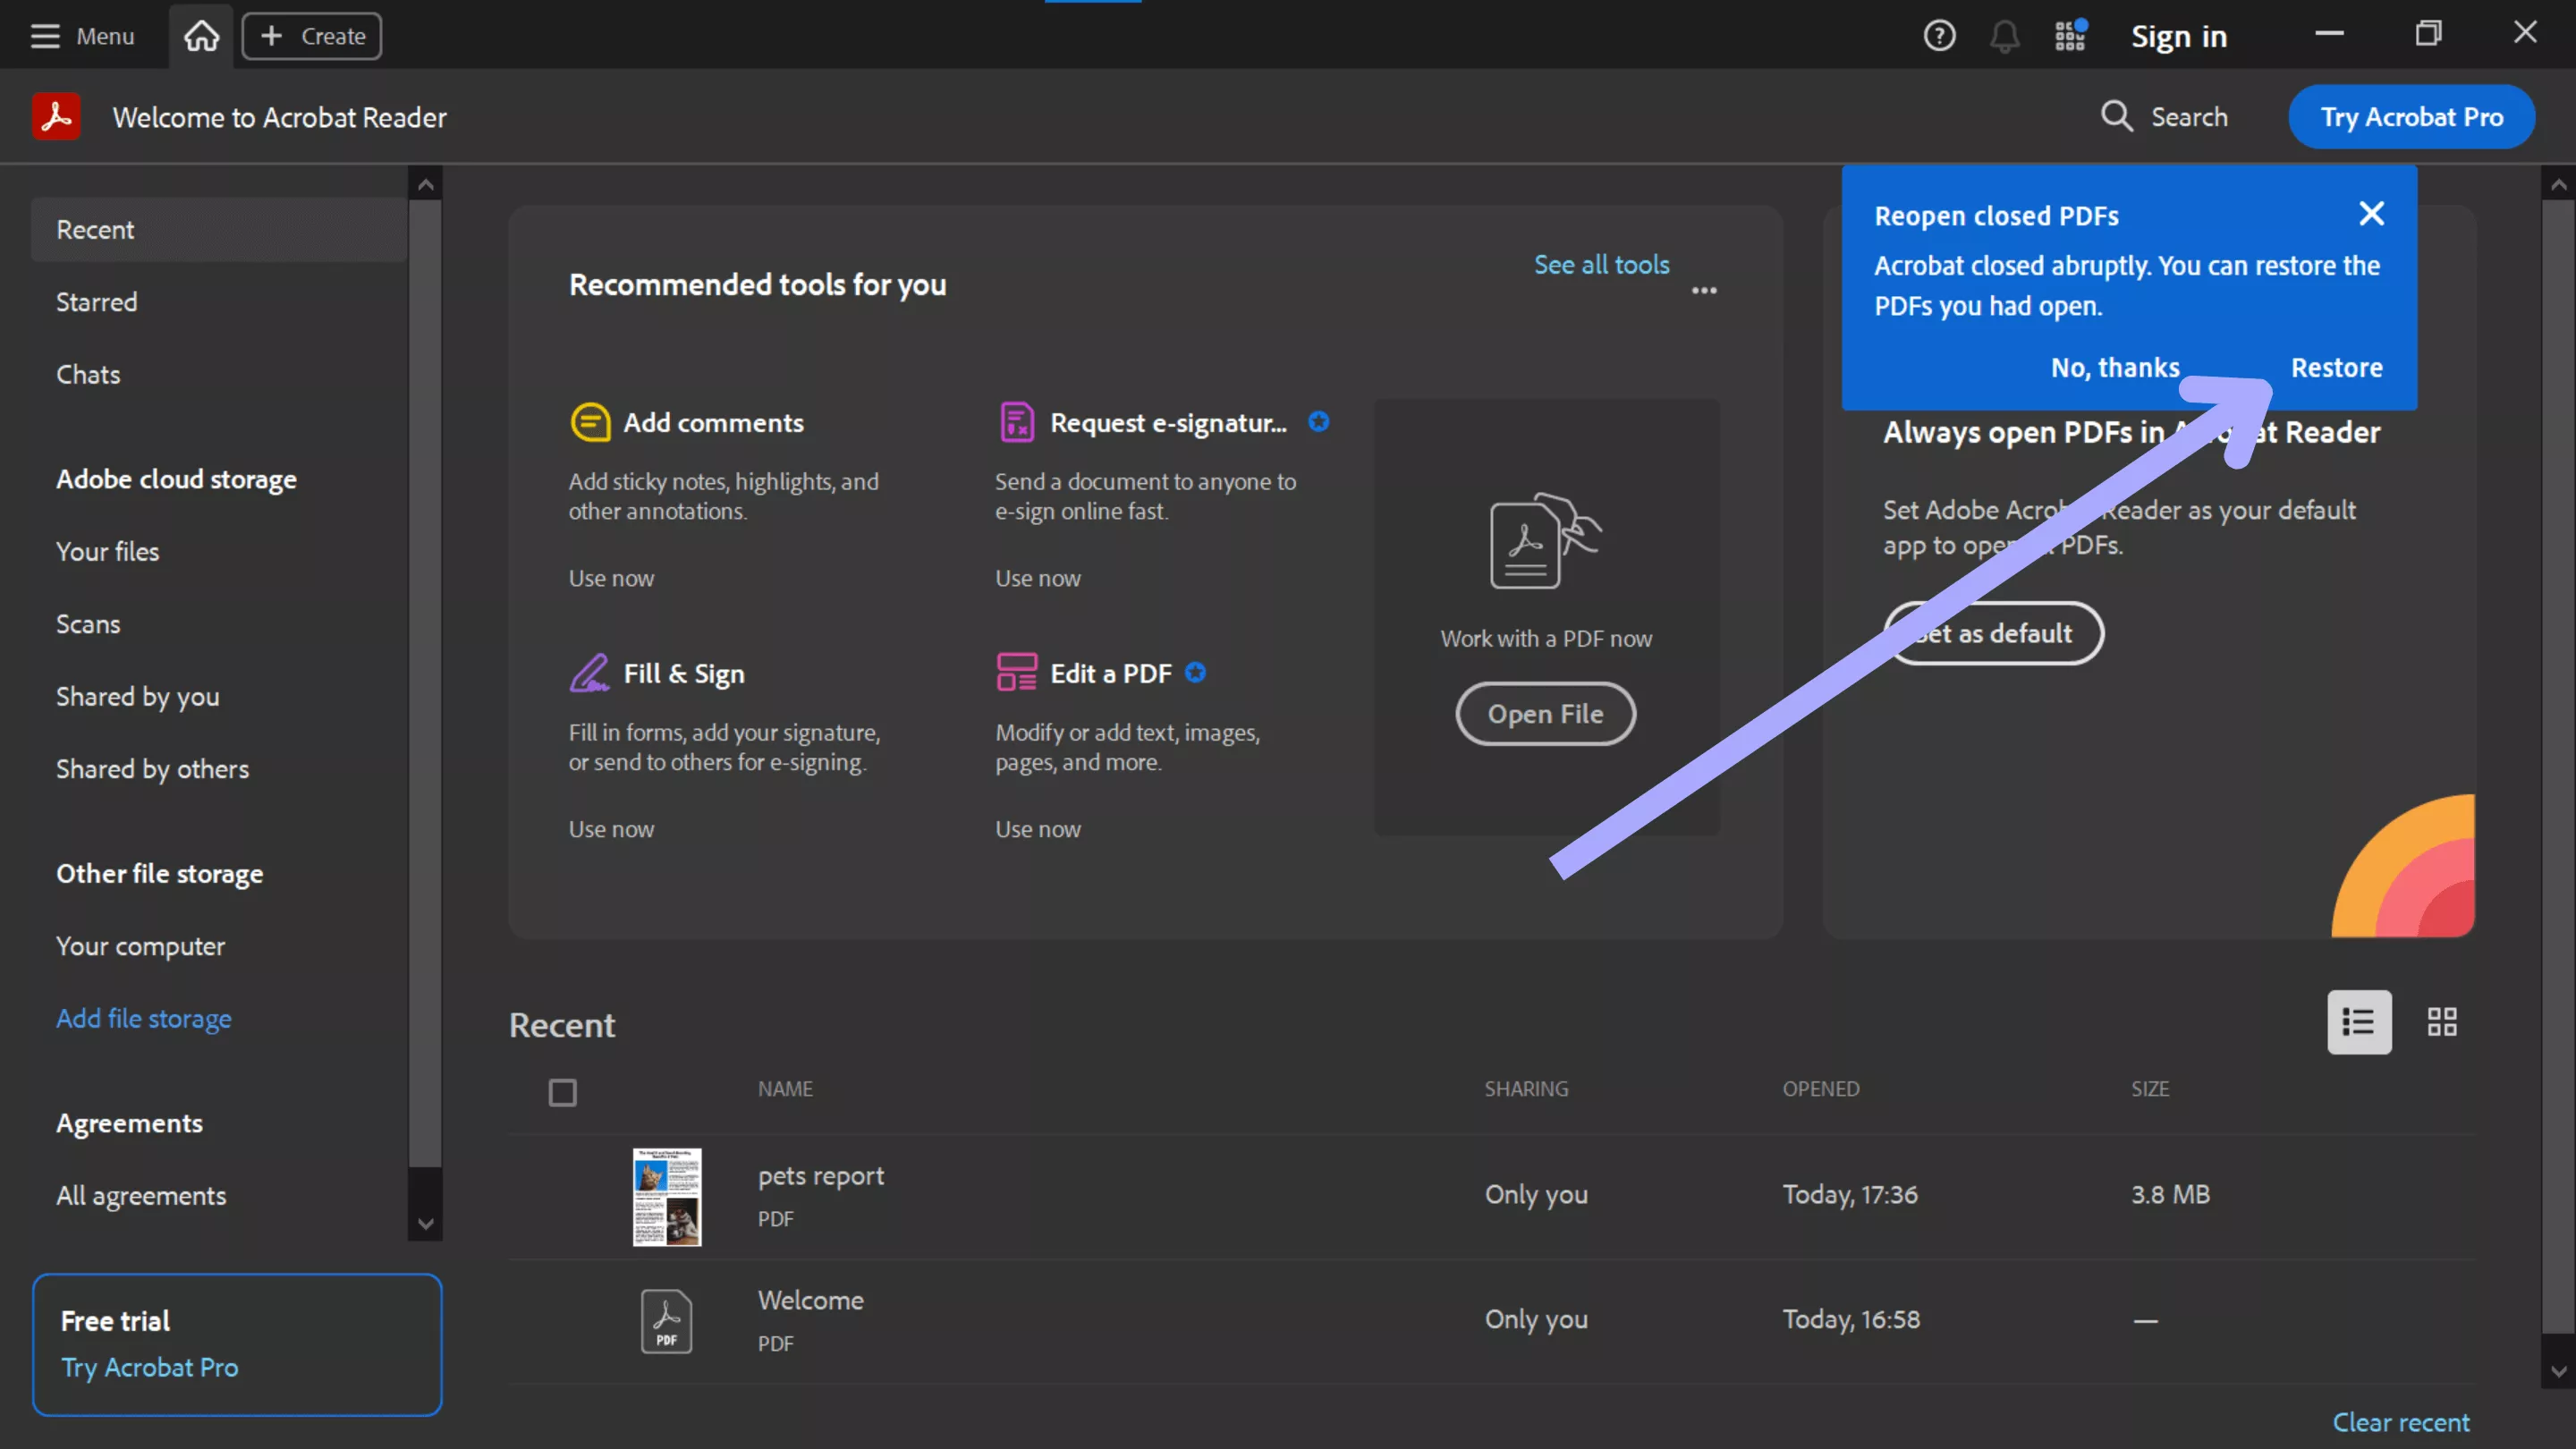This screenshot has height=1449, width=2576.
Task: Click the Home icon in top bar
Action: point(201,36)
